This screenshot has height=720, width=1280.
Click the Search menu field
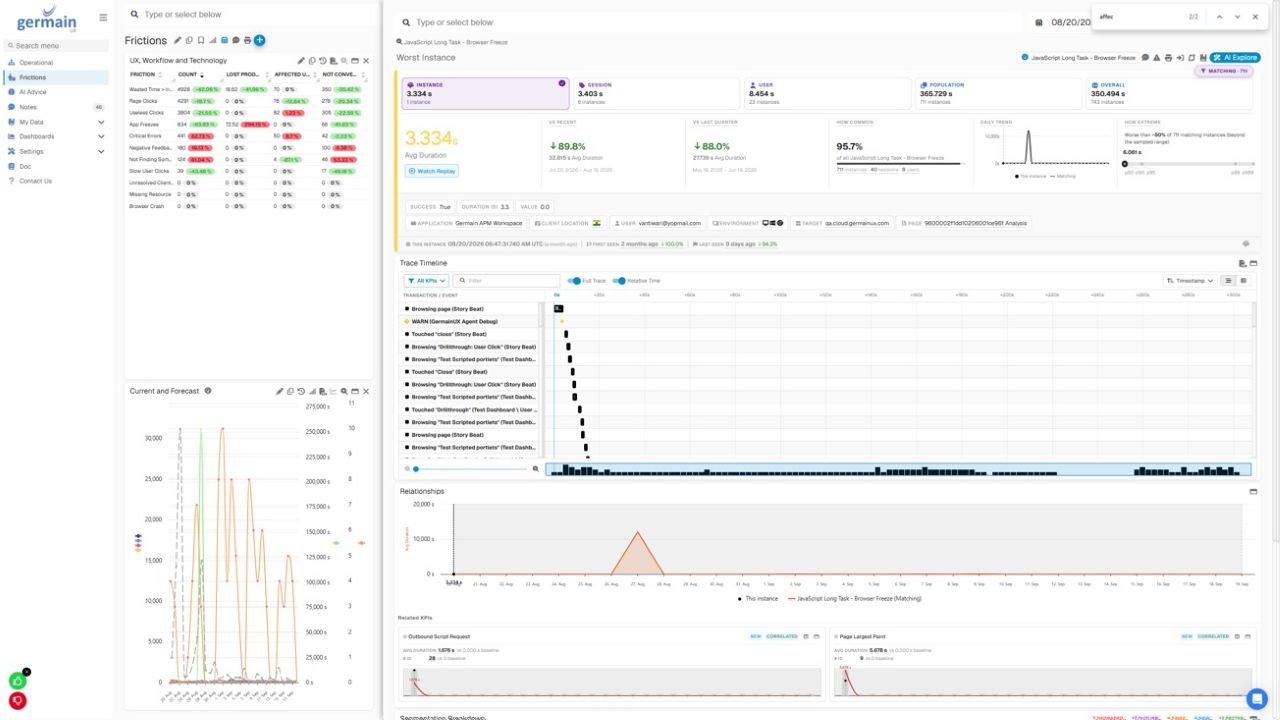(x=56, y=46)
